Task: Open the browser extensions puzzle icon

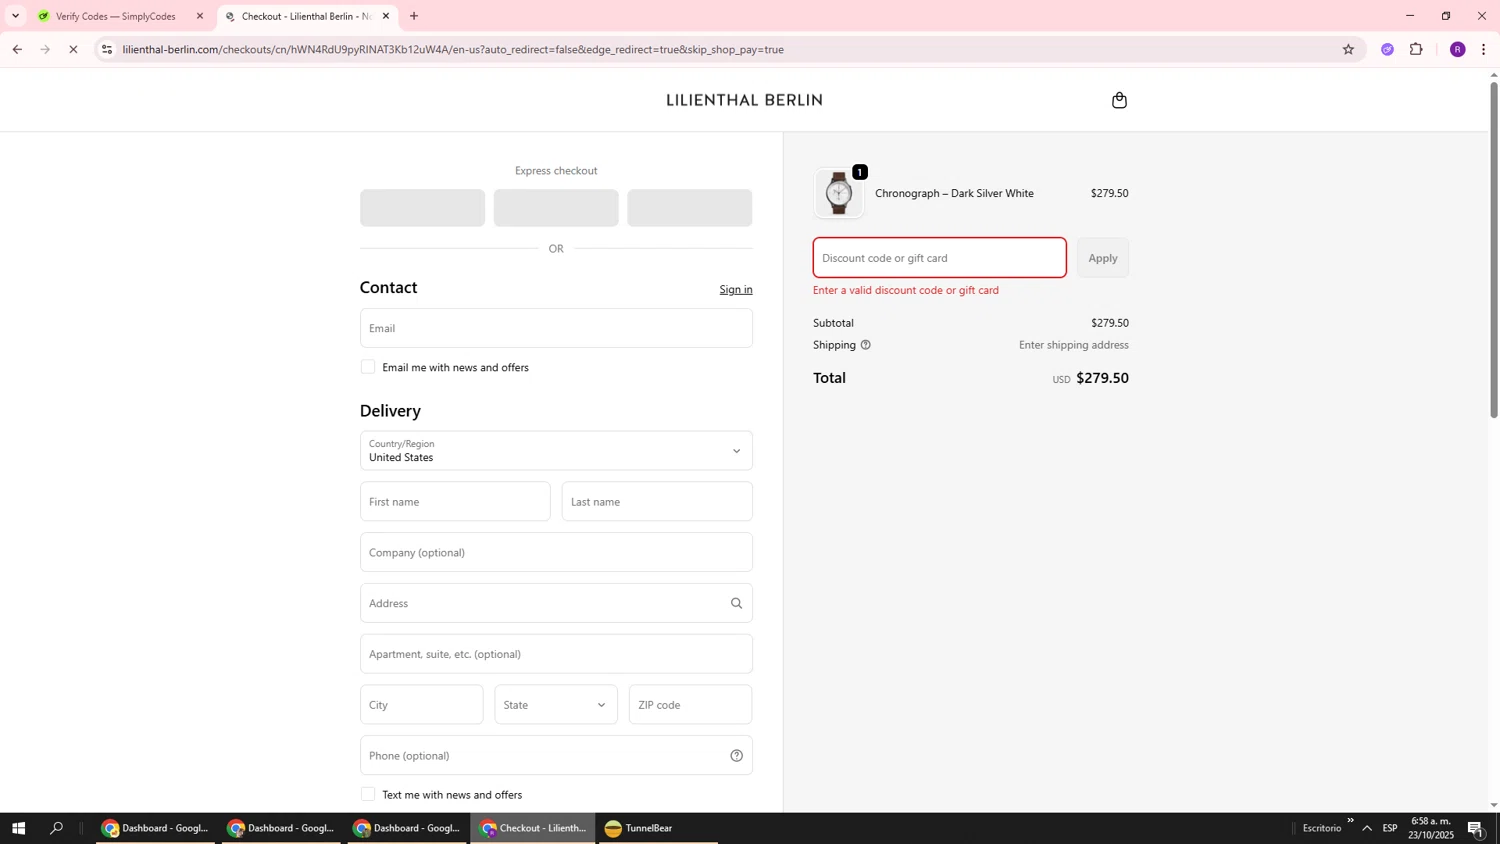Action: pyautogui.click(x=1416, y=49)
